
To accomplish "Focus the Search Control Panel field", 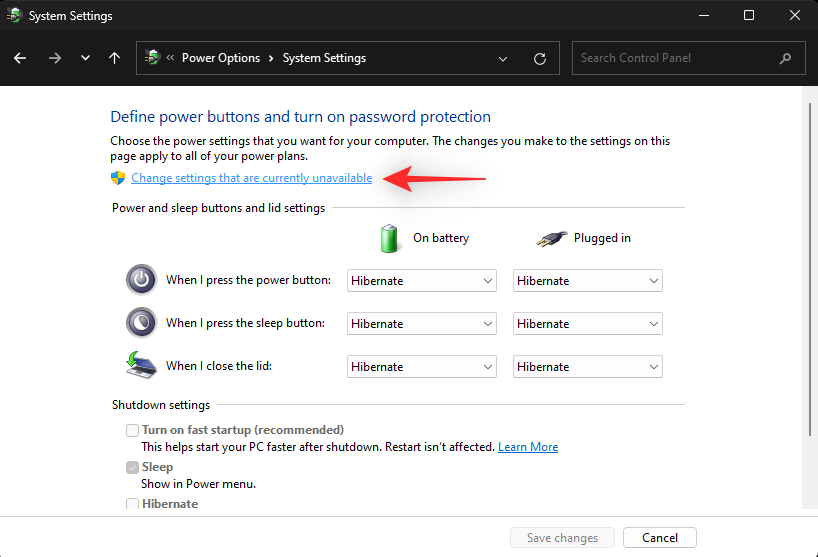I will [688, 58].
